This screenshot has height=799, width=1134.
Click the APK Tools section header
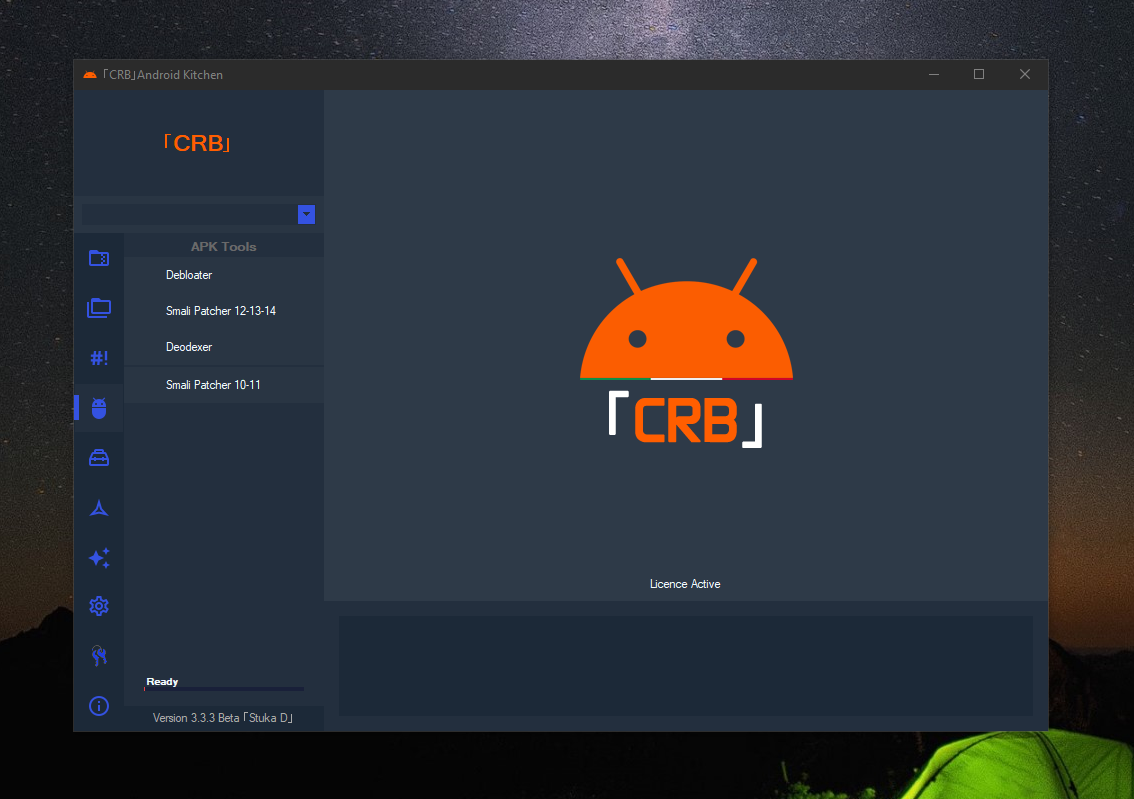click(223, 247)
